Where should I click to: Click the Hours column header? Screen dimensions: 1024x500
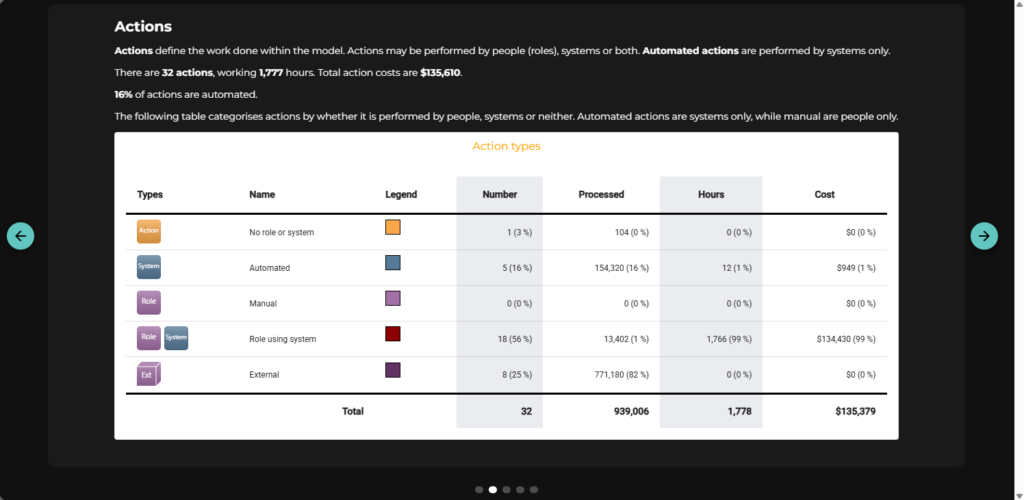click(x=711, y=195)
